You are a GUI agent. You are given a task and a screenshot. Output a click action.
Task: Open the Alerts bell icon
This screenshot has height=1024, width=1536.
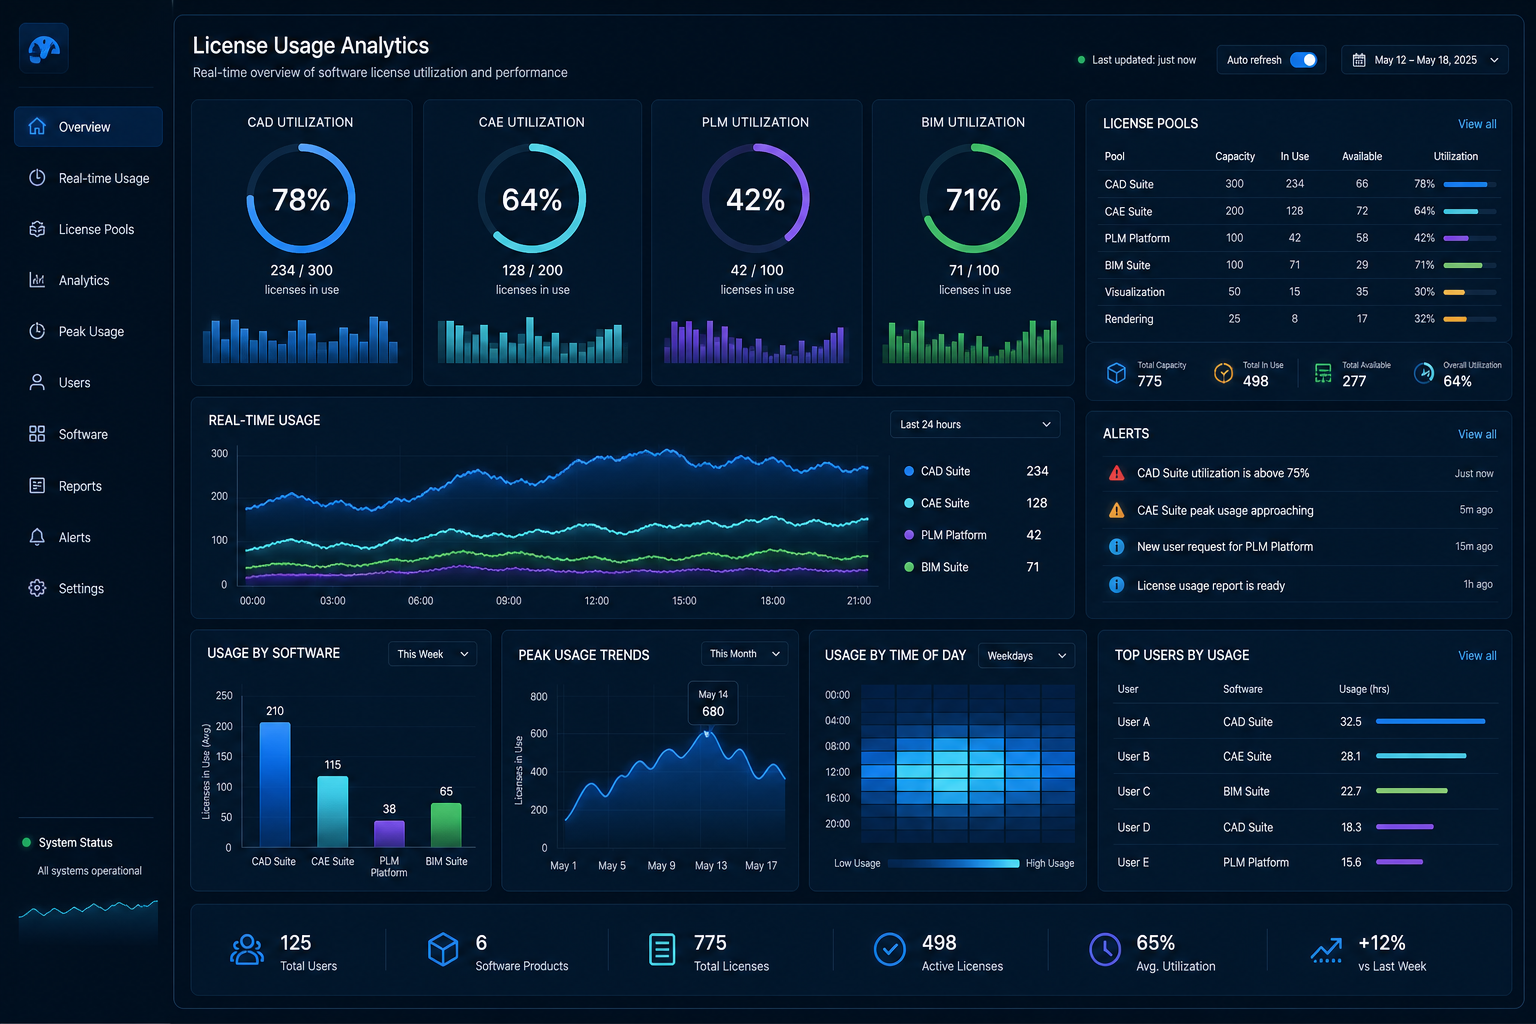37,537
